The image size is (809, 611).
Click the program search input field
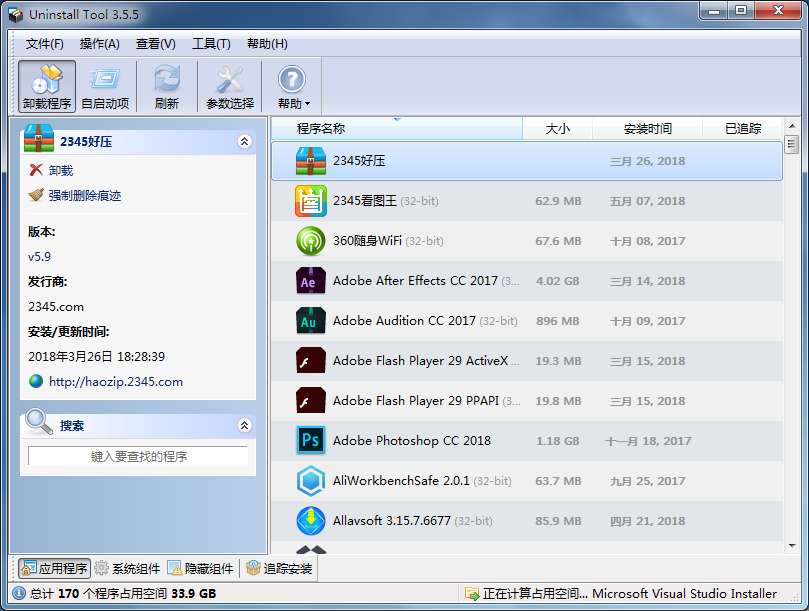[138, 456]
